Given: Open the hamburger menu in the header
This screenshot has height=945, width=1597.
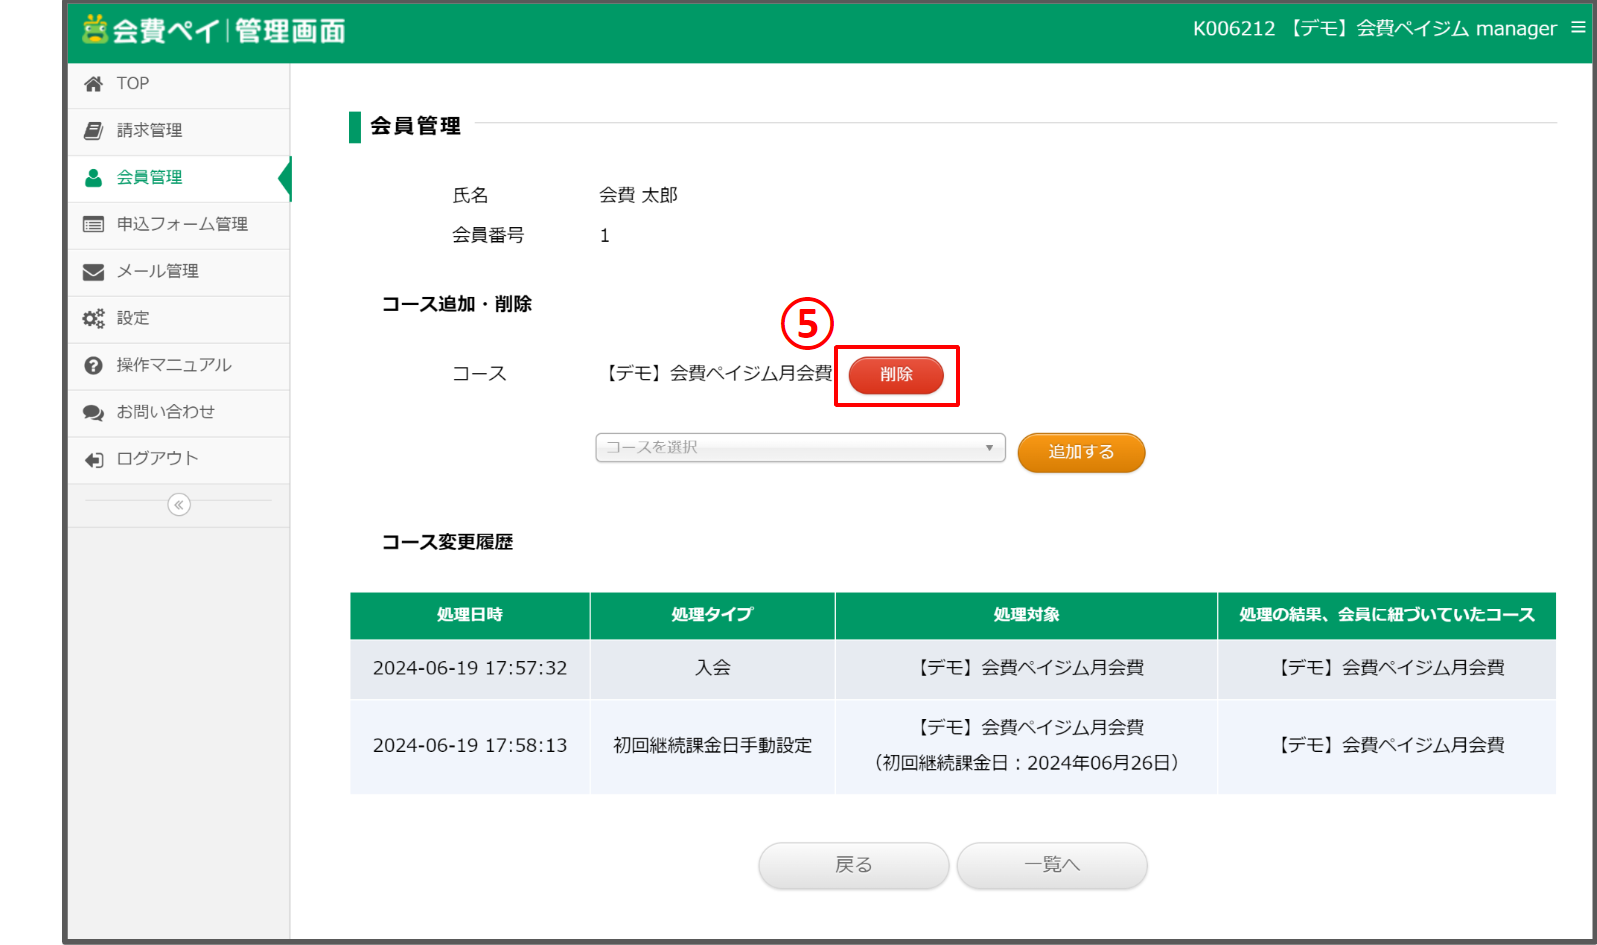Looking at the screenshot, I should 1578,28.
